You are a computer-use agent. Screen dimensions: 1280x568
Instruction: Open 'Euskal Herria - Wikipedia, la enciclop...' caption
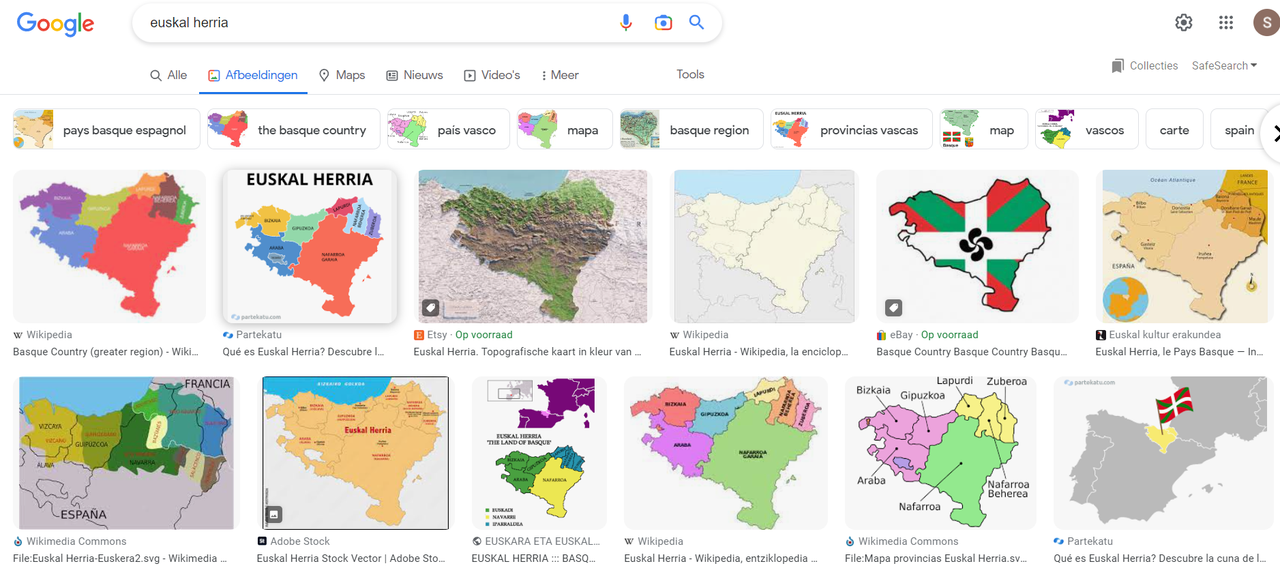759,352
